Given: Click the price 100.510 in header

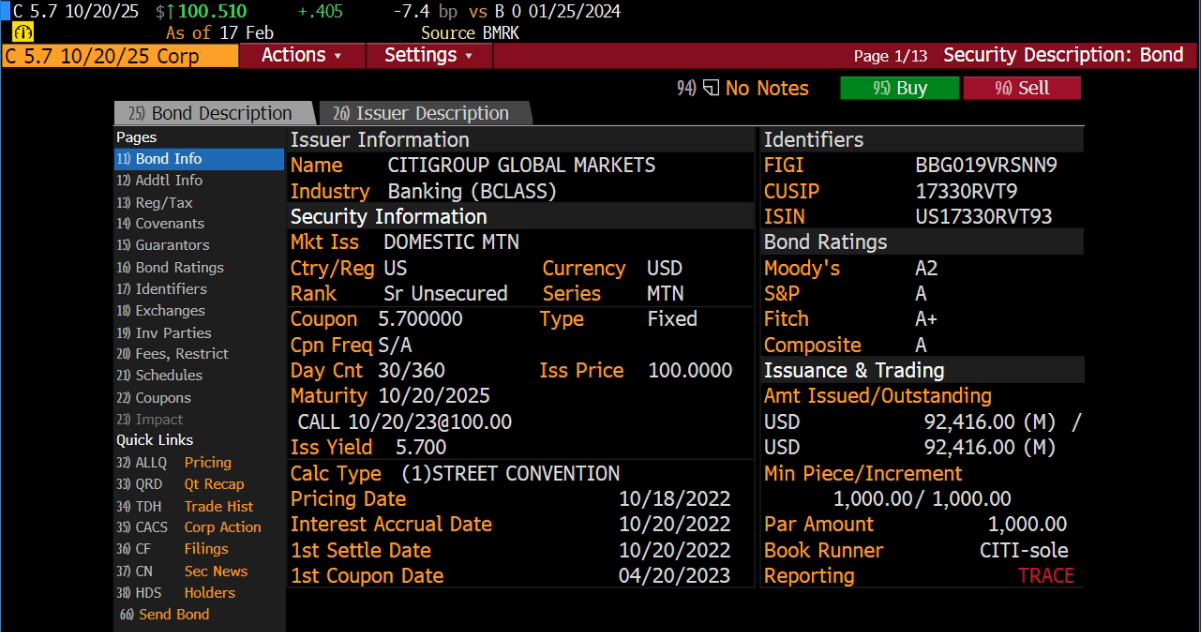Looking at the screenshot, I should tap(213, 12).
